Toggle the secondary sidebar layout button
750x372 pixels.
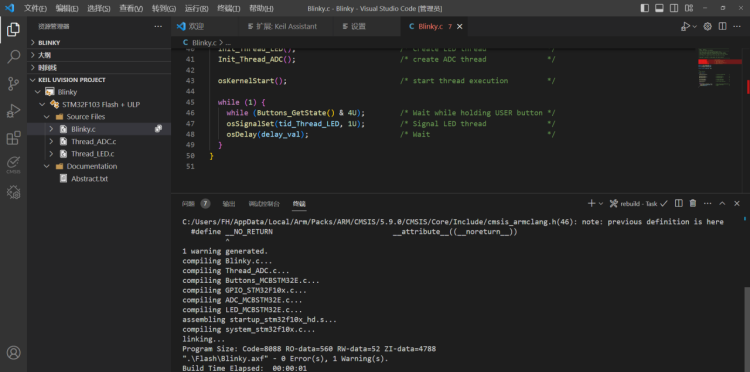pyautogui.click(x=673, y=8)
